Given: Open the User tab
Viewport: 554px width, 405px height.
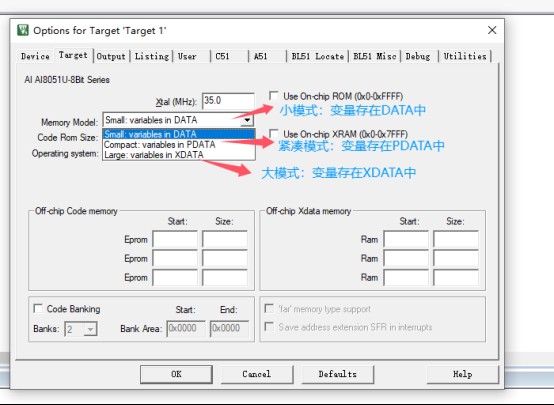Looking at the screenshot, I should pos(191,56).
